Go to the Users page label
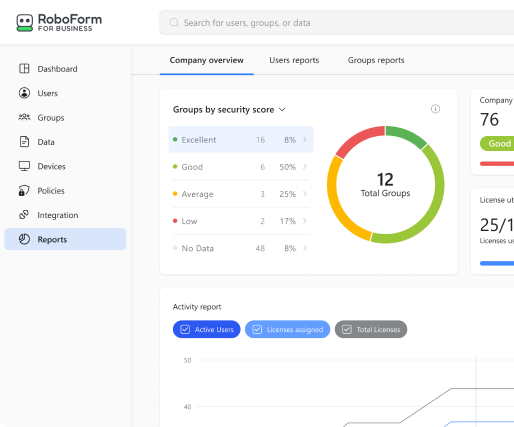514x427 pixels. pyautogui.click(x=47, y=93)
